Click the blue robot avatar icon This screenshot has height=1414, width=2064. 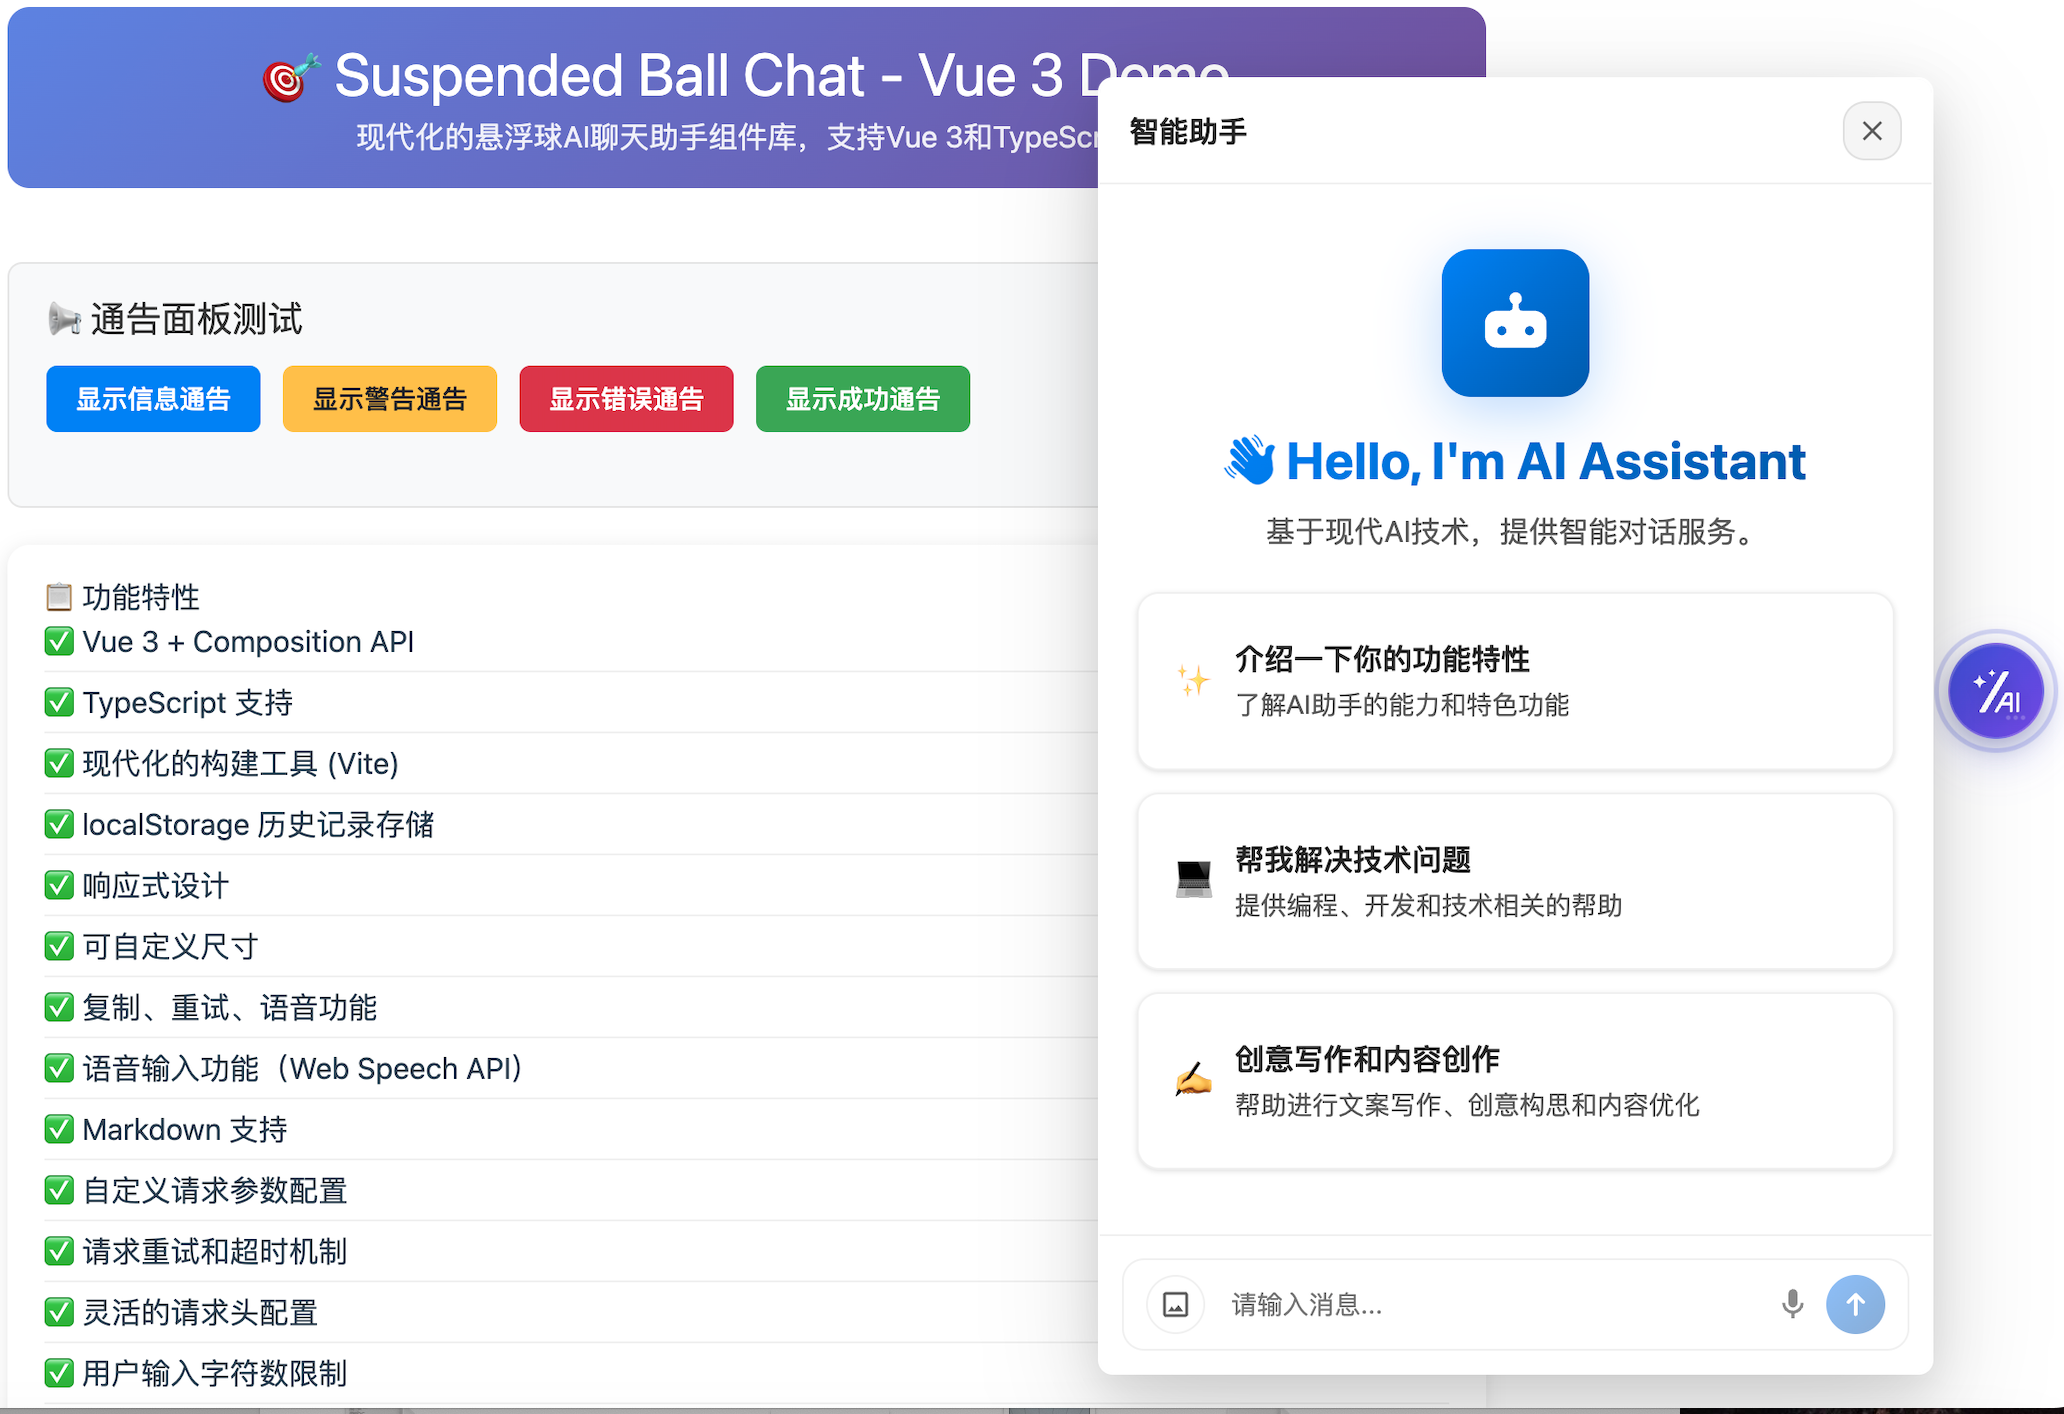pos(1514,323)
